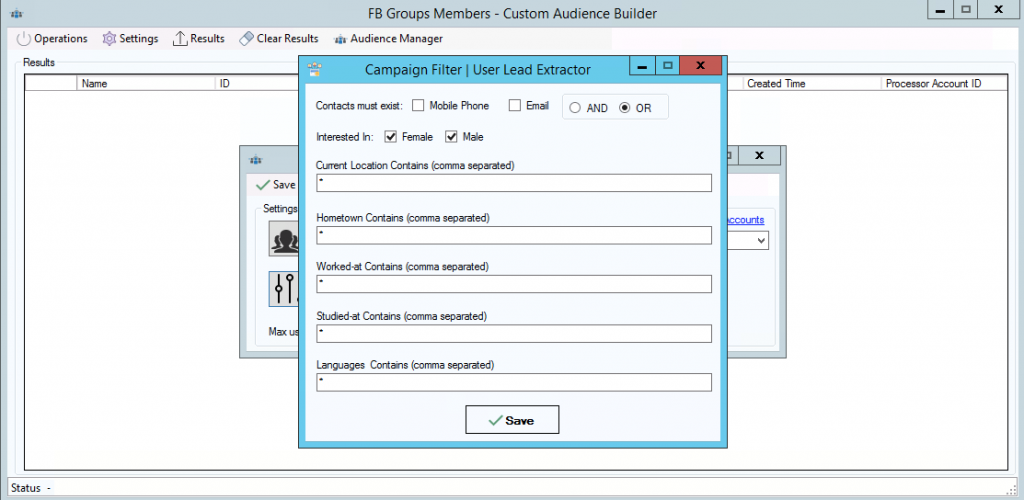
Task: Close the main FB Groups Members window
Action: pyautogui.click(x=999, y=10)
